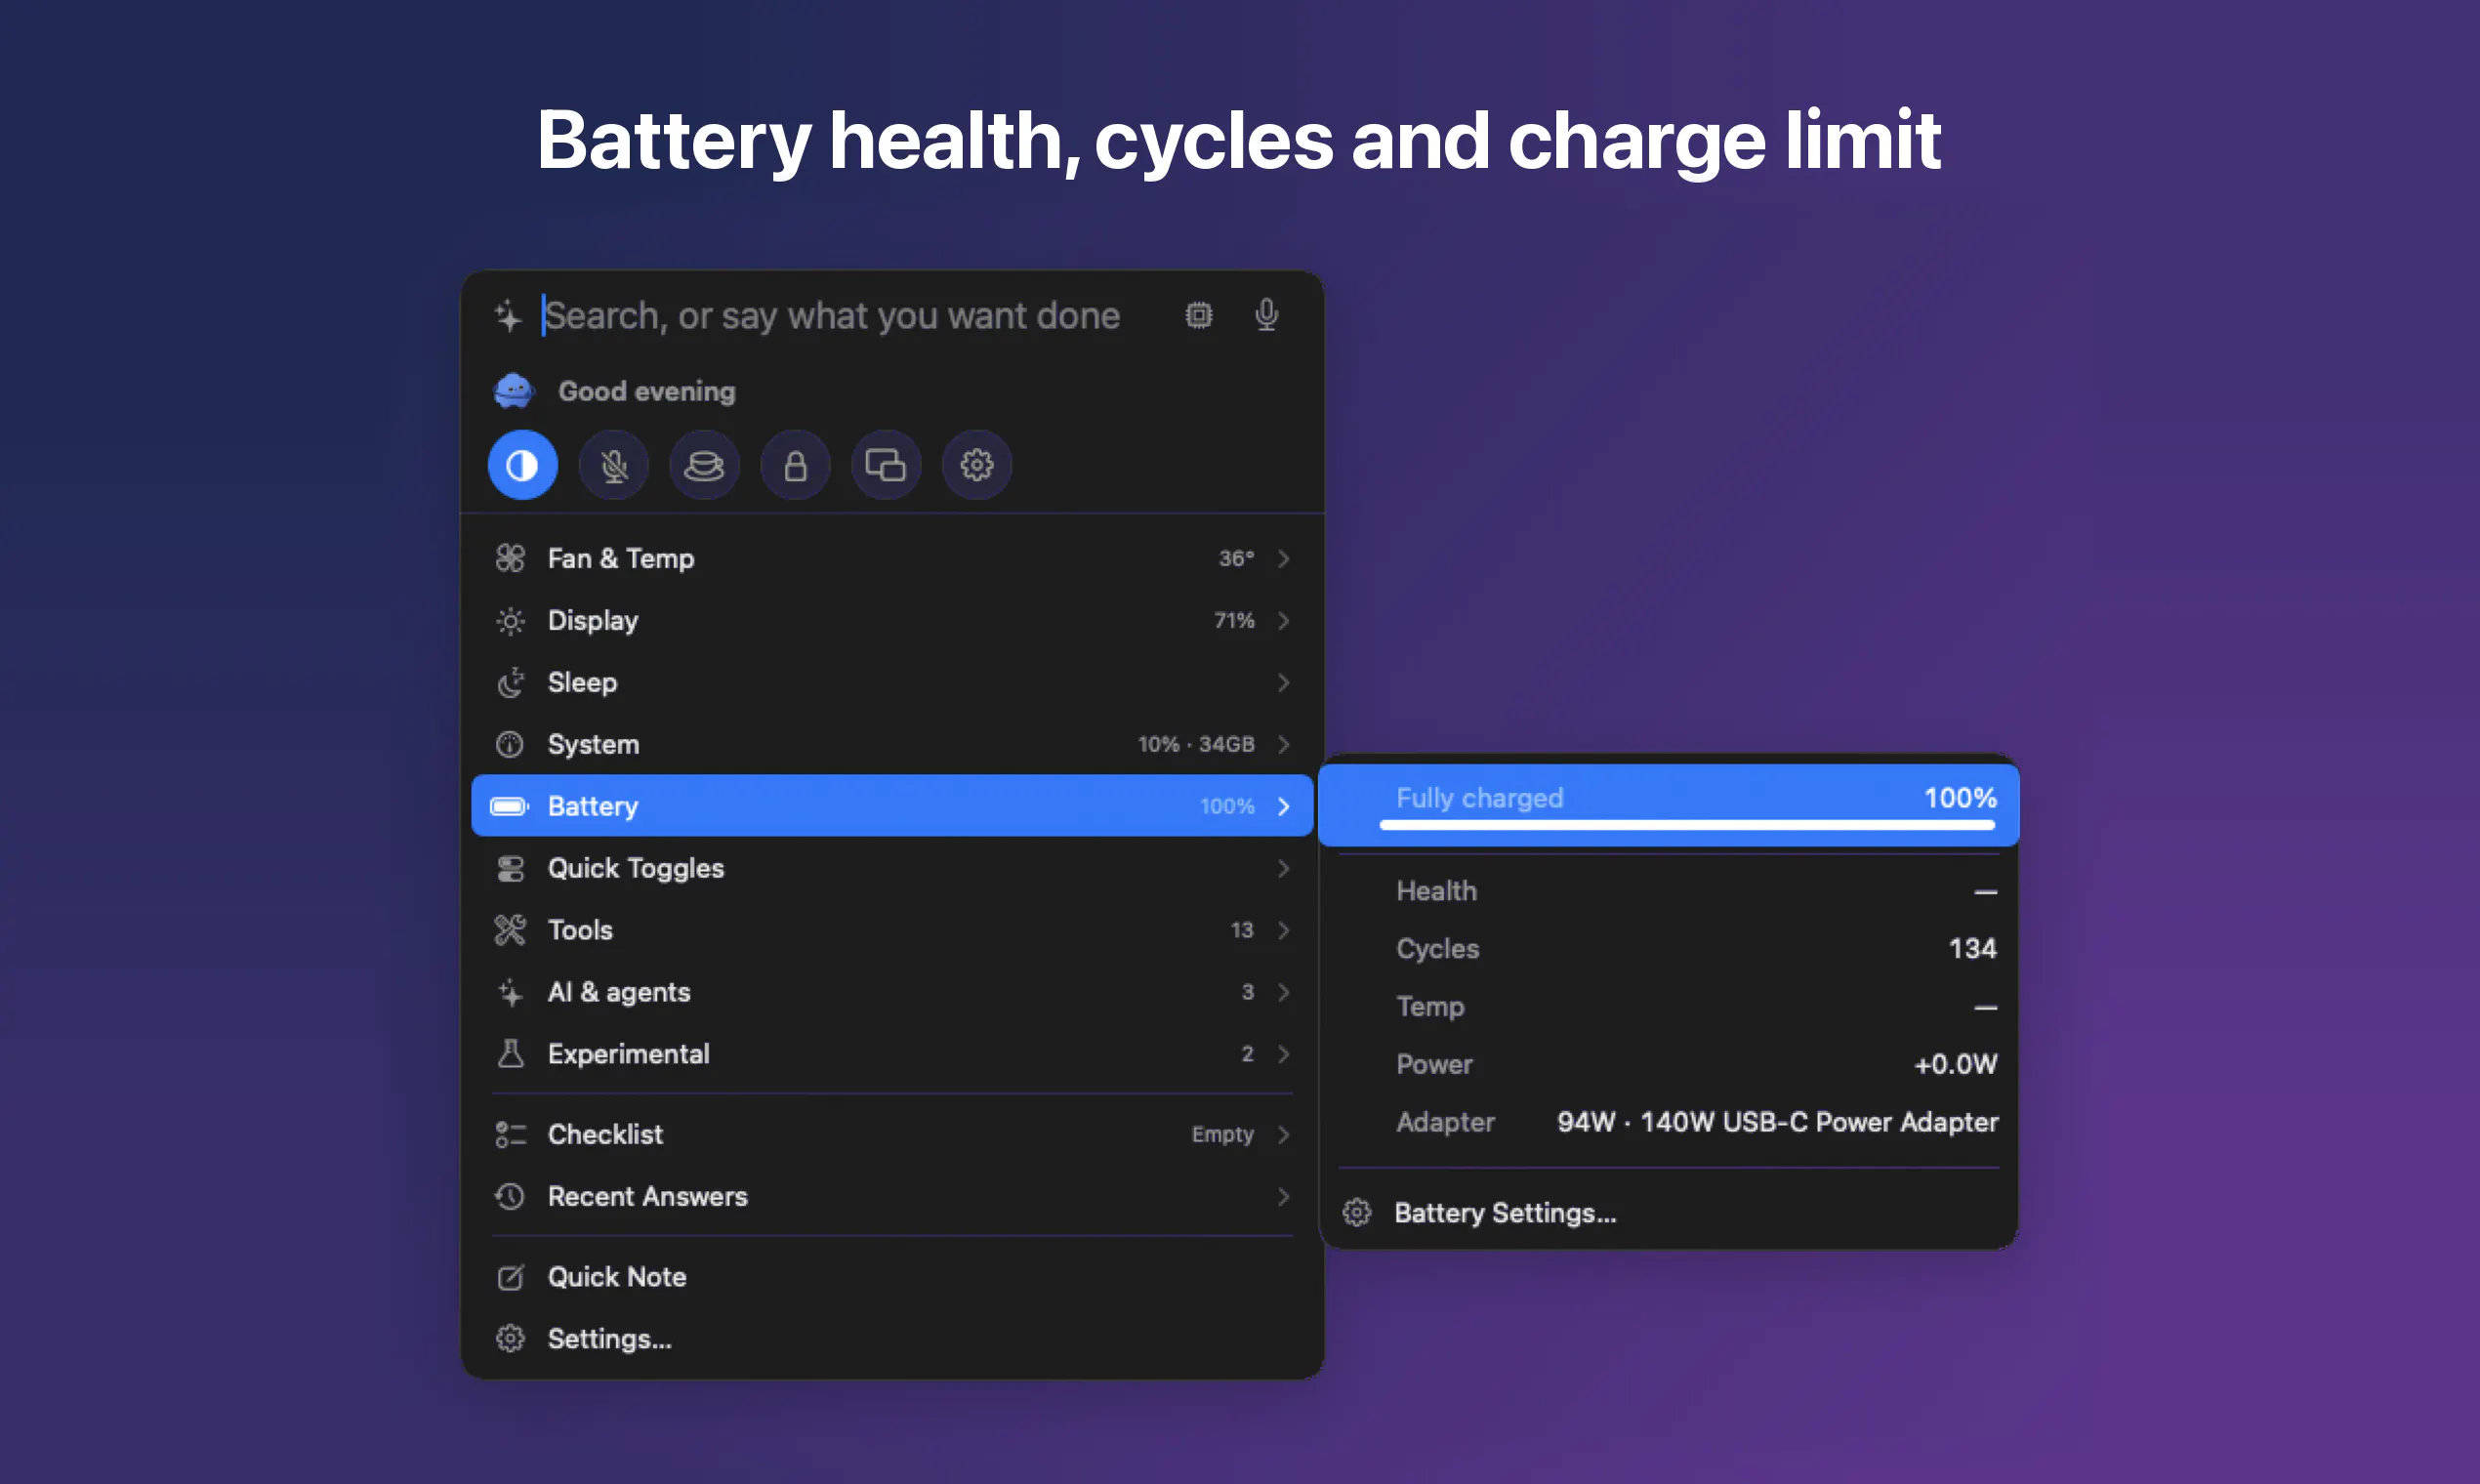Click the sparkle AI icon beside search
The width and height of the screenshot is (2480, 1484).
[x=508, y=316]
